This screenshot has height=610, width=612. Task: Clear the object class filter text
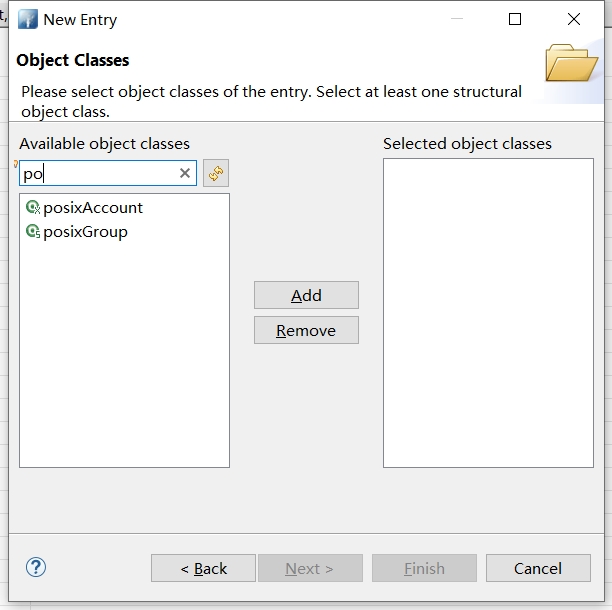[184, 173]
